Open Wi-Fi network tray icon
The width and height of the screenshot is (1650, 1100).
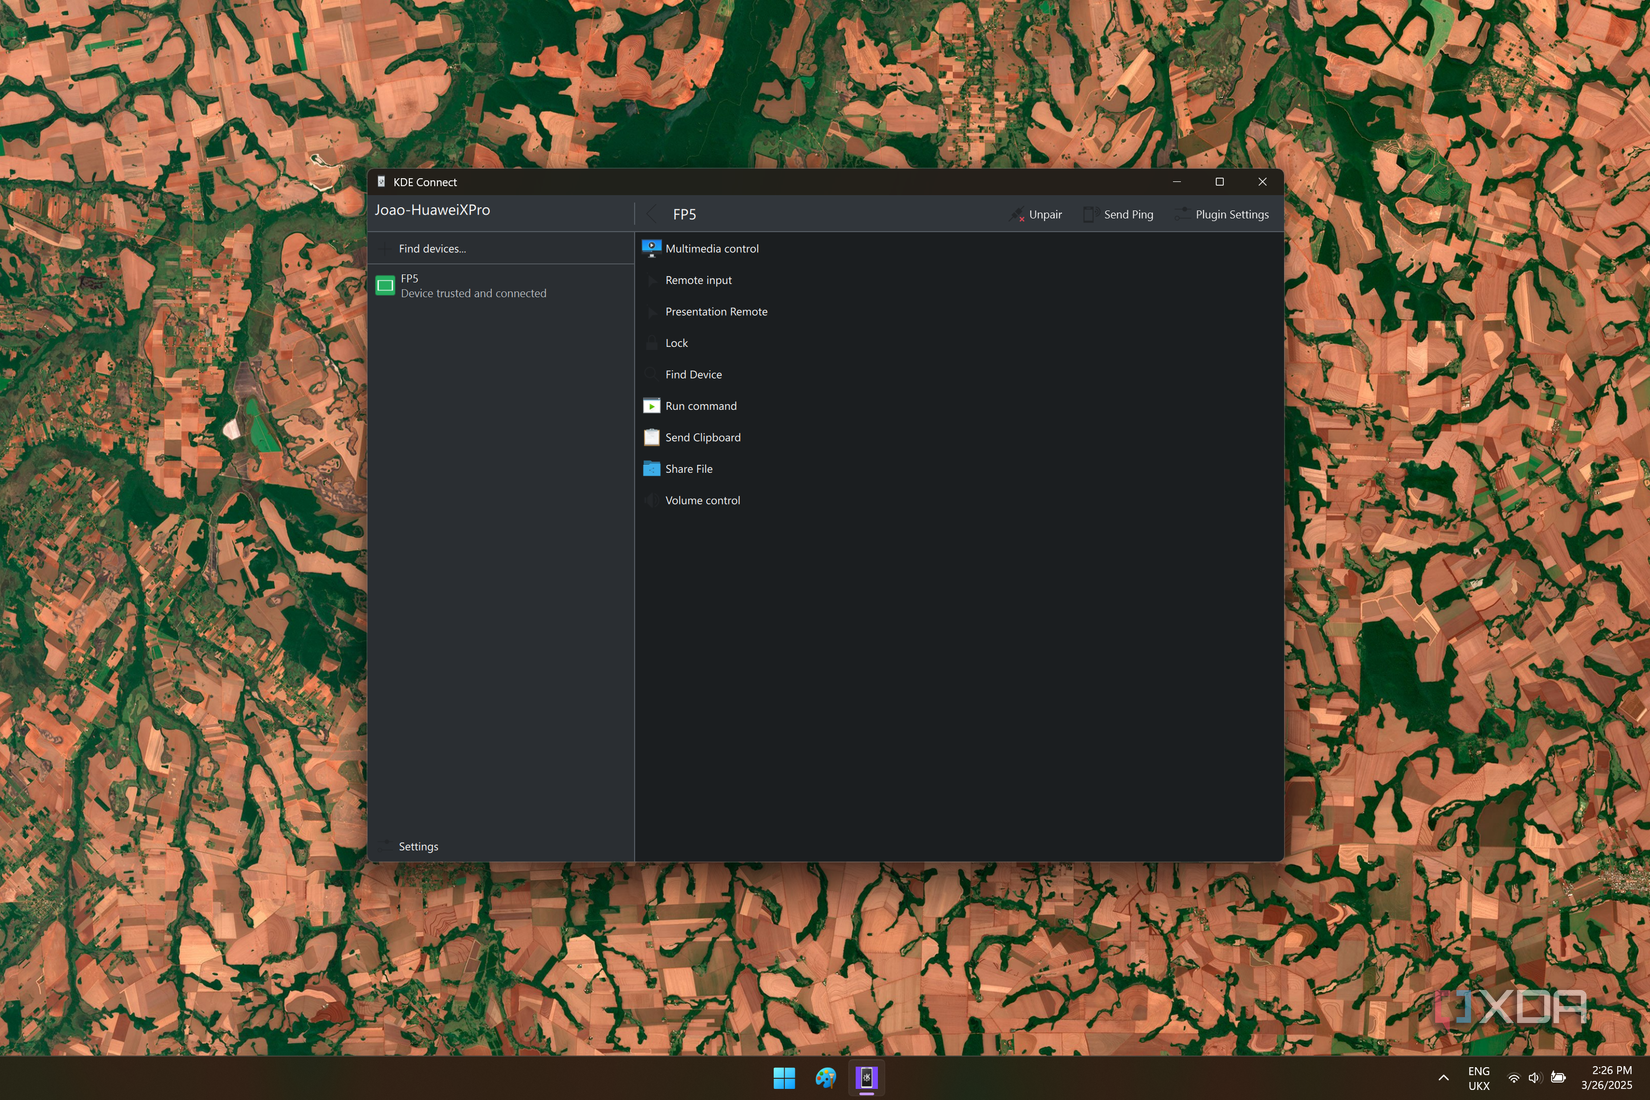[x=1514, y=1078]
